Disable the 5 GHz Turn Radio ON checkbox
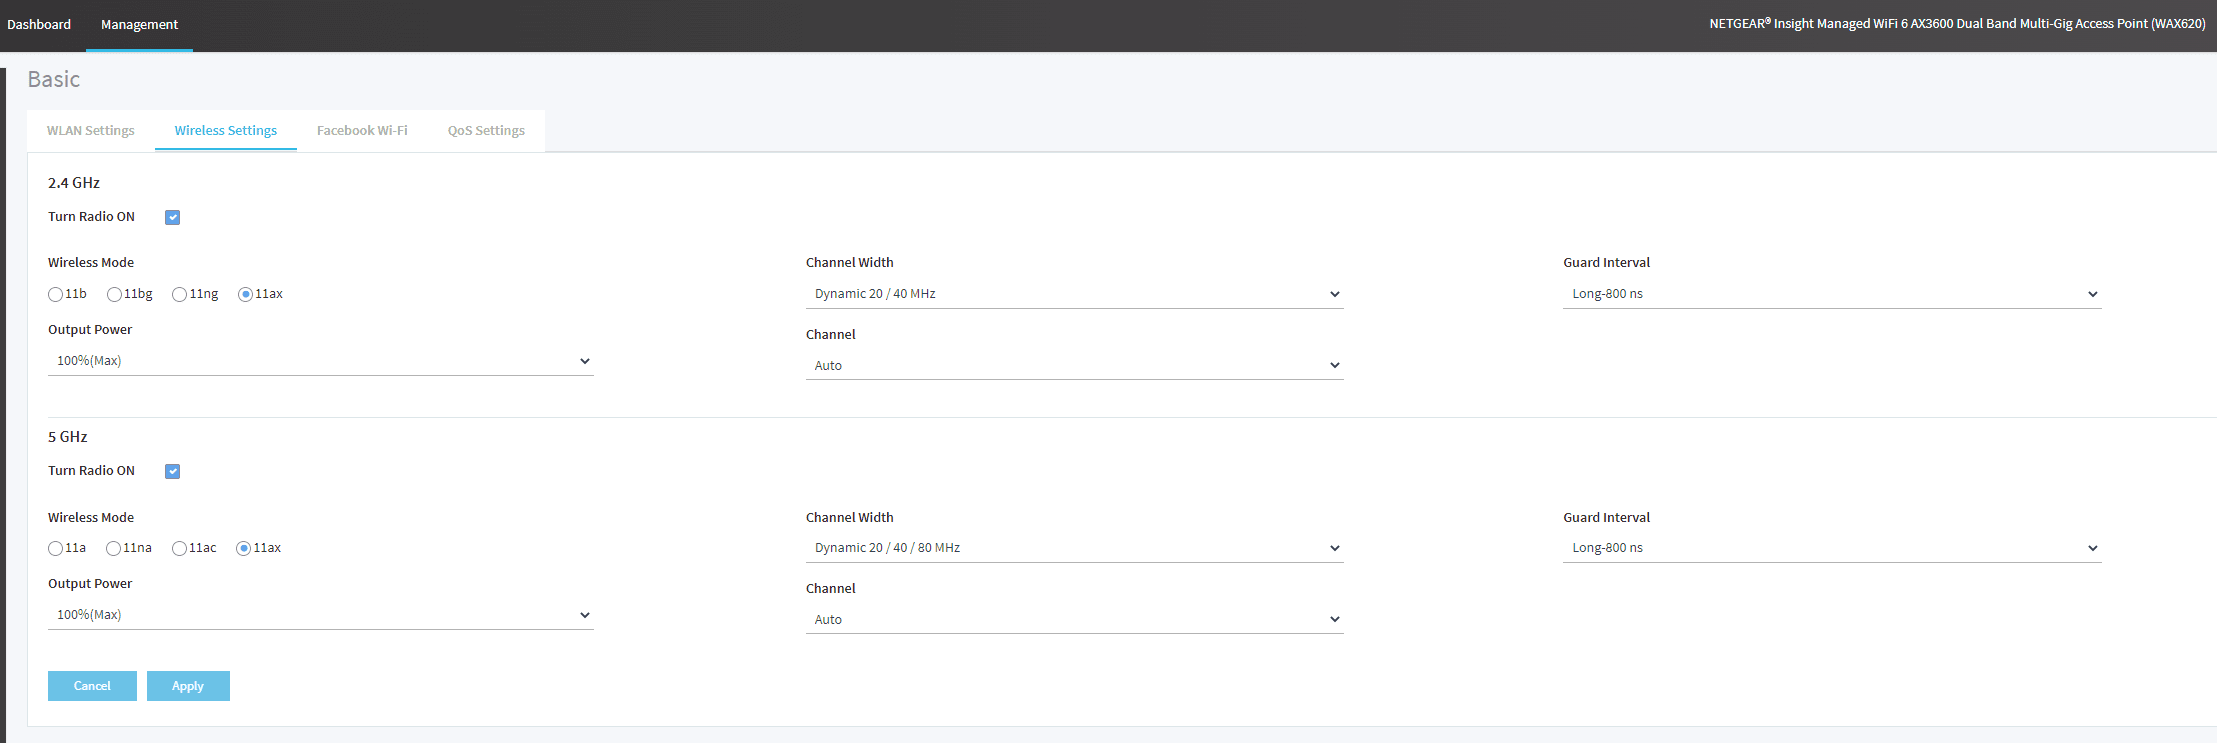The image size is (2217, 743). click(x=173, y=471)
